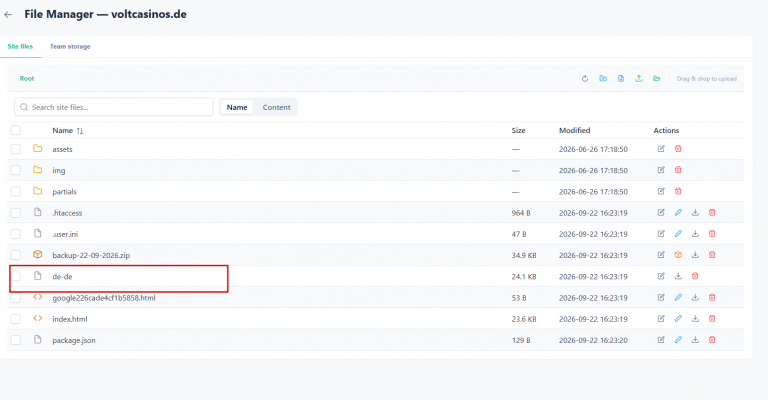Screen dimensions: 768x400
Task: Open the assets folder
Action: [62, 149]
